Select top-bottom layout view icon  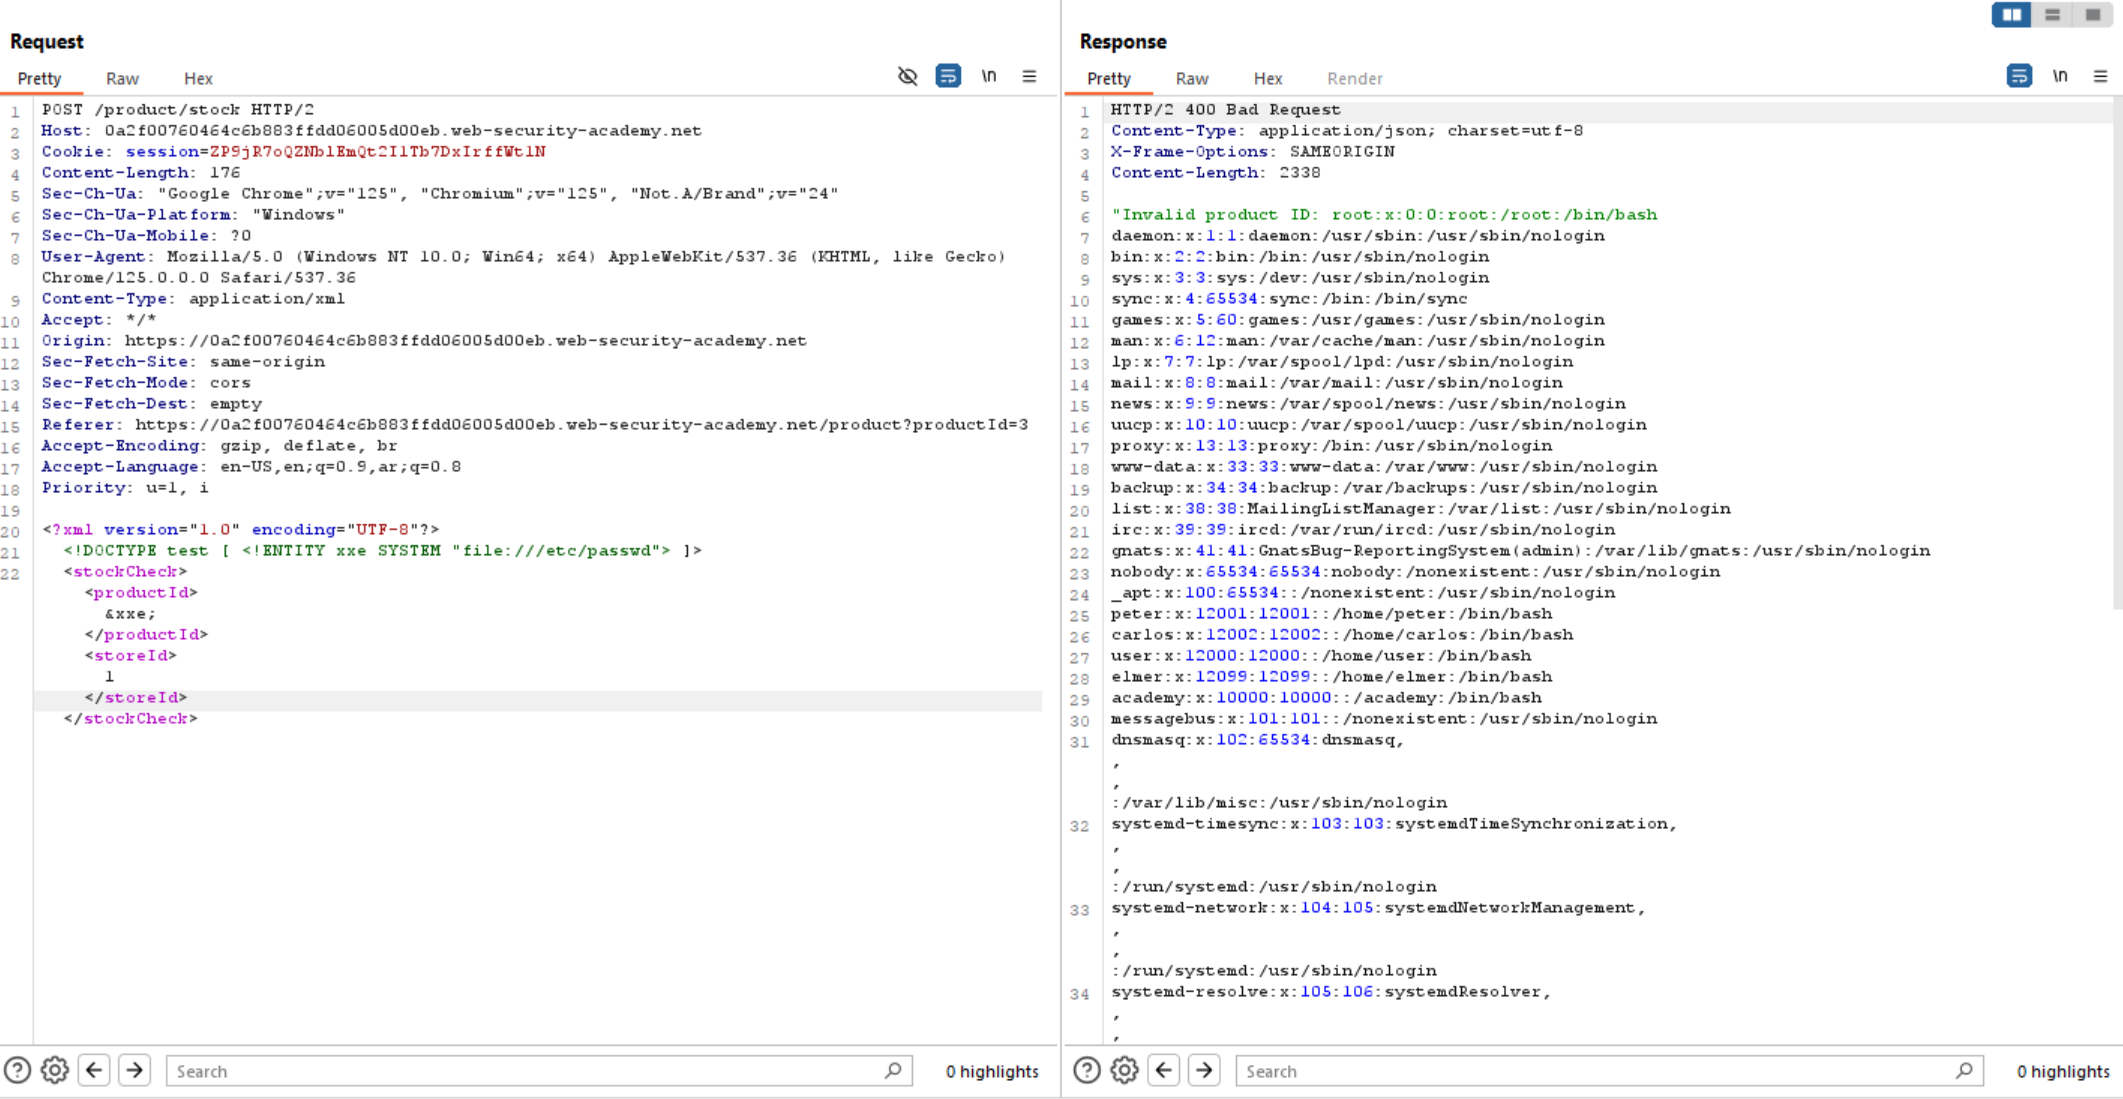[2052, 15]
